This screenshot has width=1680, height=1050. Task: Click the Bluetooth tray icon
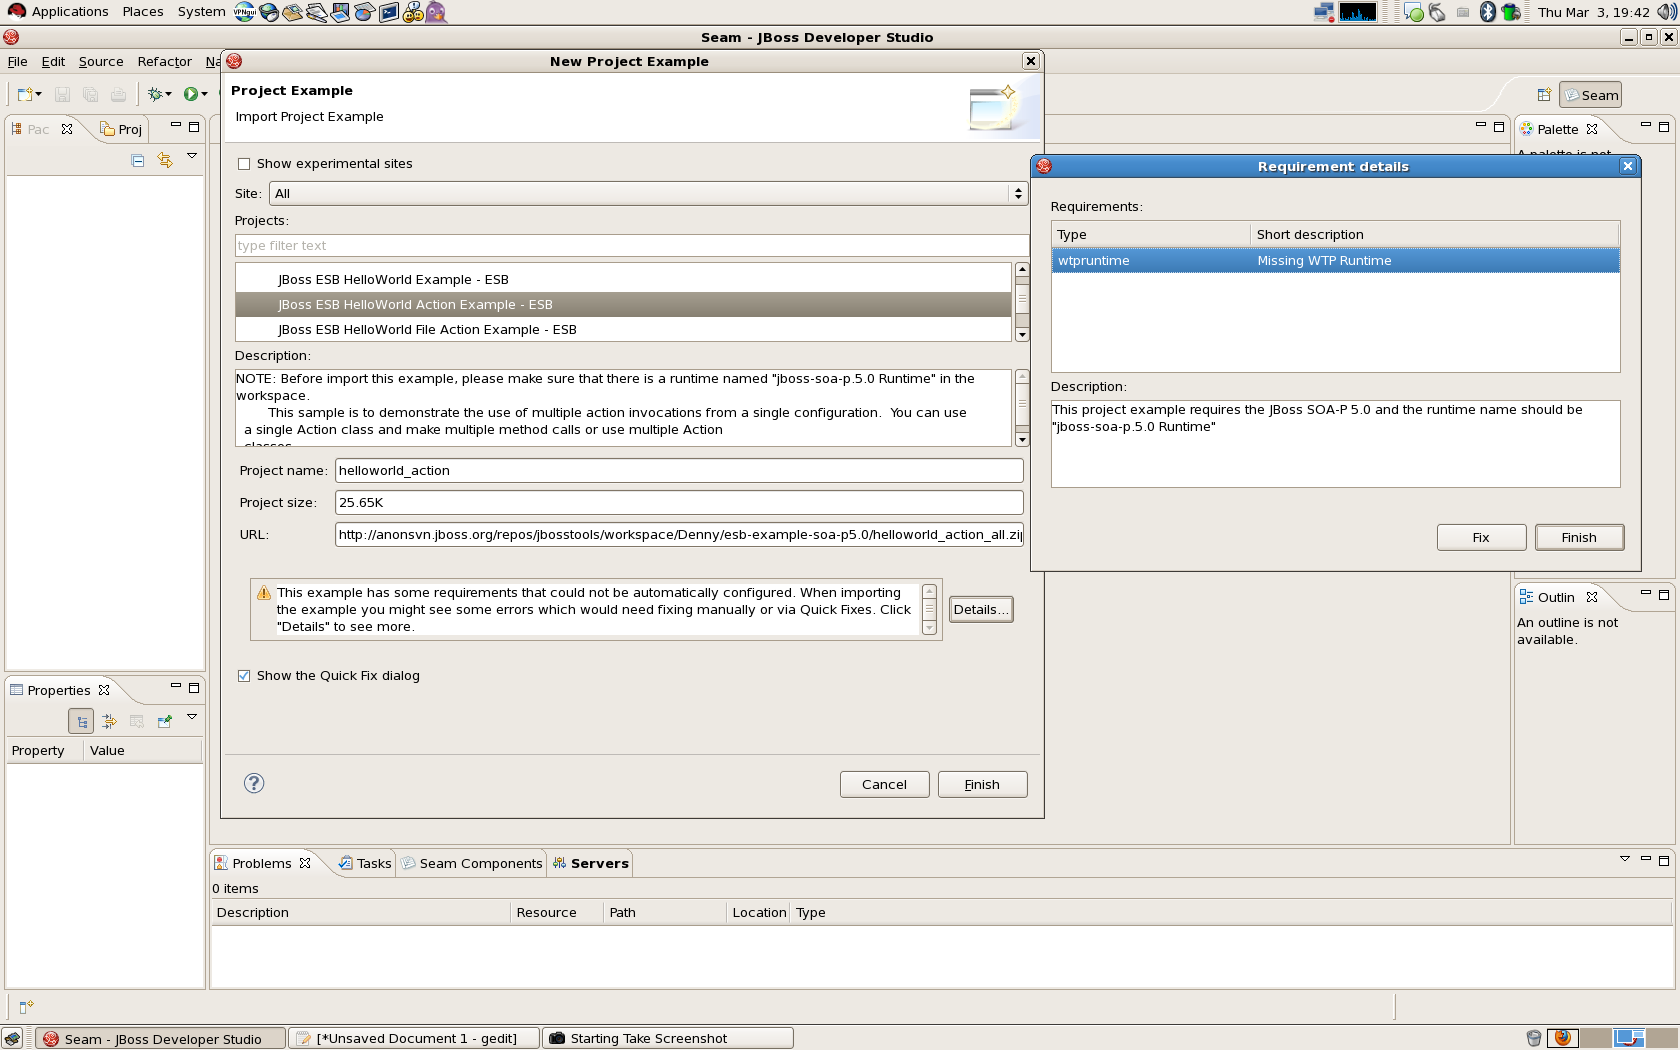pos(1487,12)
